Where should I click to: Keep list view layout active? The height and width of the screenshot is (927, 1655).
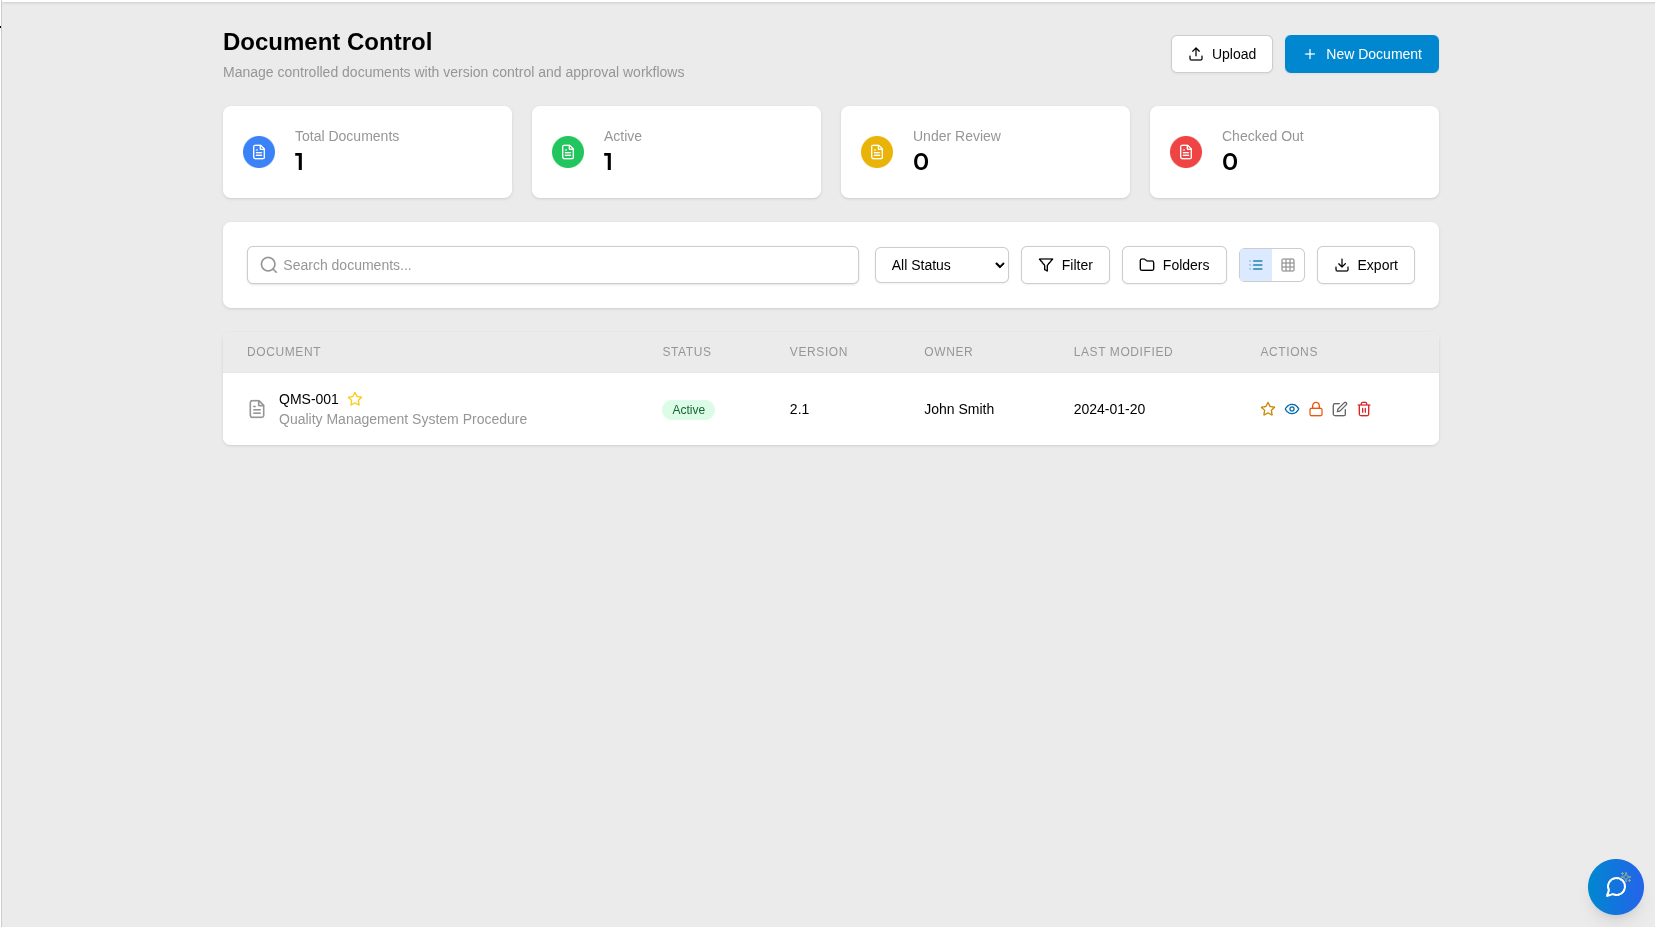pos(1255,265)
